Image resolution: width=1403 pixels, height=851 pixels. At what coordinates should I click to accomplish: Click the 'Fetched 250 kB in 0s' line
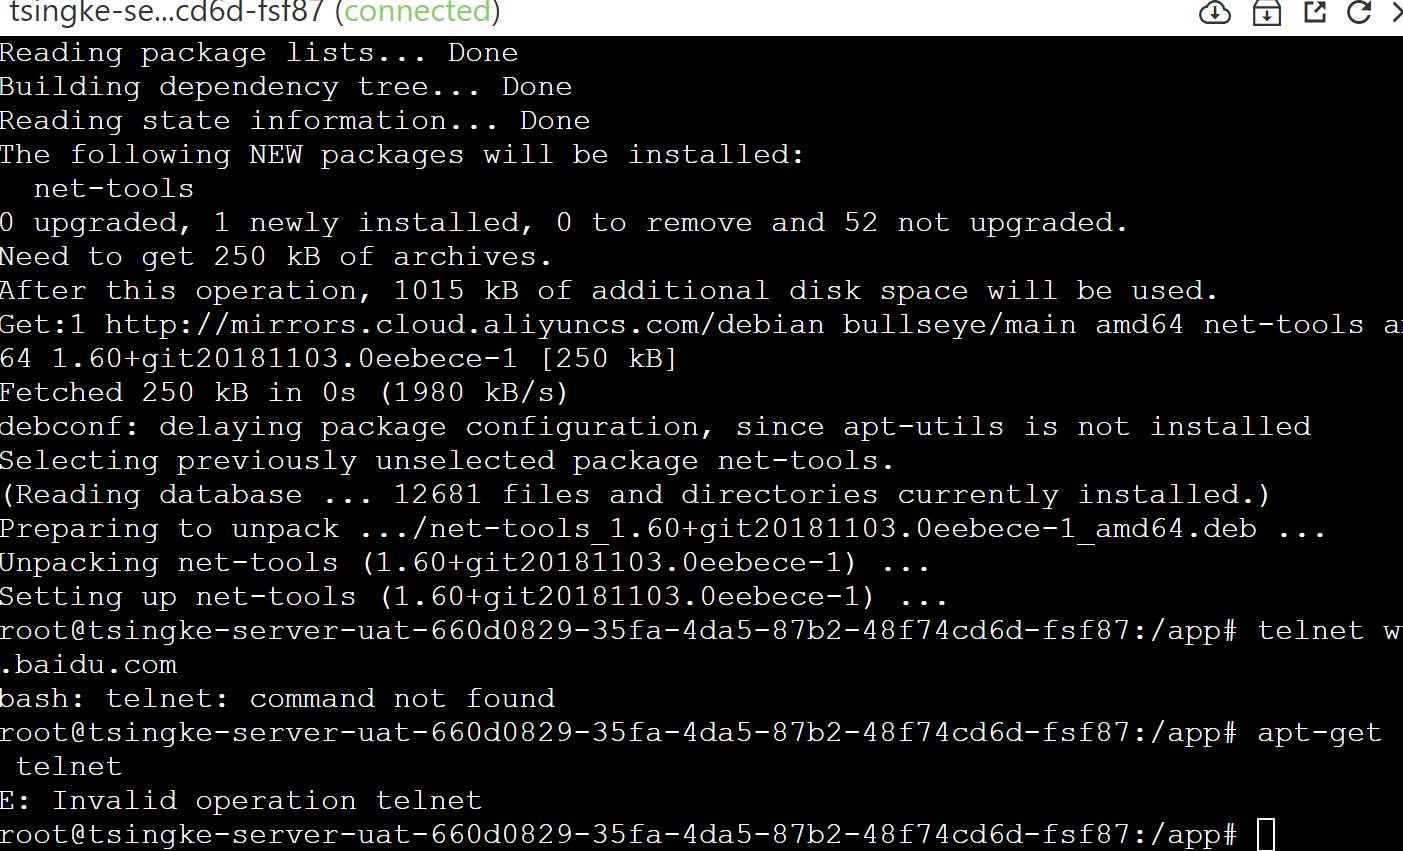[x=284, y=393]
